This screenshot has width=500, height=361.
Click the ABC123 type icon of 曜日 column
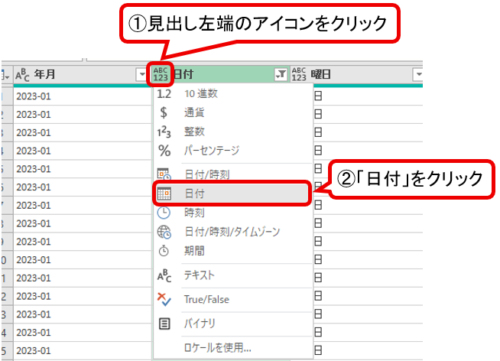pyautogui.click(x=299, y=74)
